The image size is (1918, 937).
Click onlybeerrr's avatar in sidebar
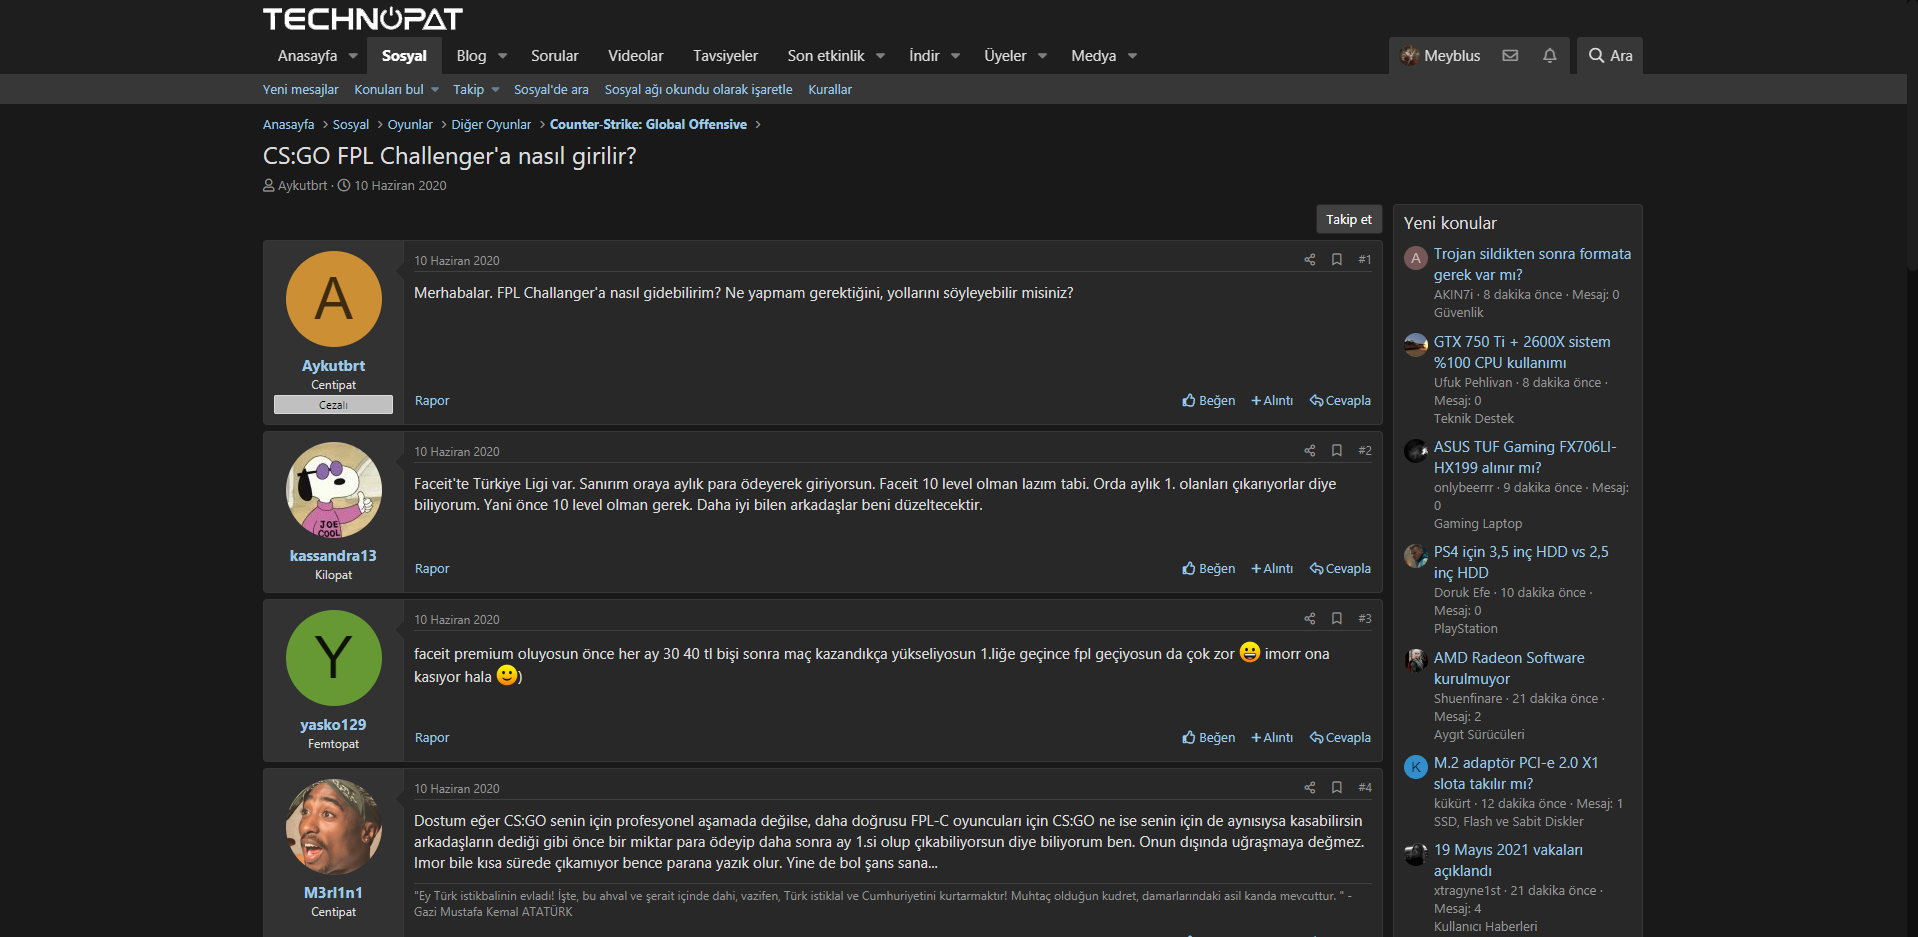click(1415, 451)
